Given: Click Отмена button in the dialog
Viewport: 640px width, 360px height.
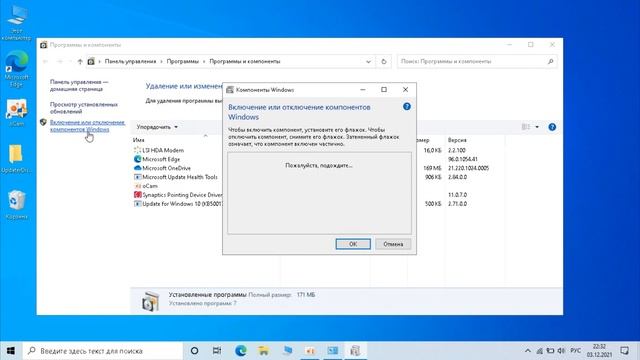Looking at the screenshot, I should coord(393,244).
